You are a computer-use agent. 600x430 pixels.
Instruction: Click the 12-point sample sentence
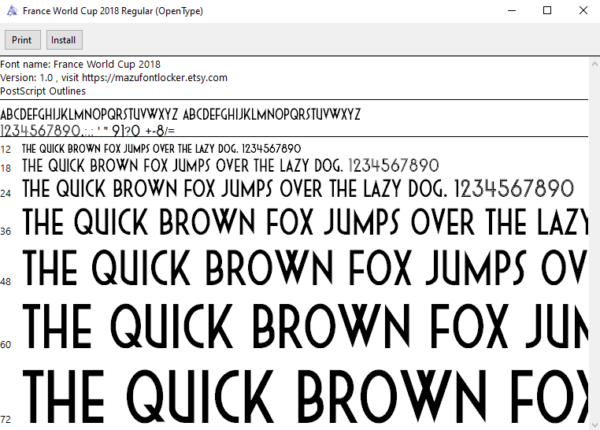161,148
